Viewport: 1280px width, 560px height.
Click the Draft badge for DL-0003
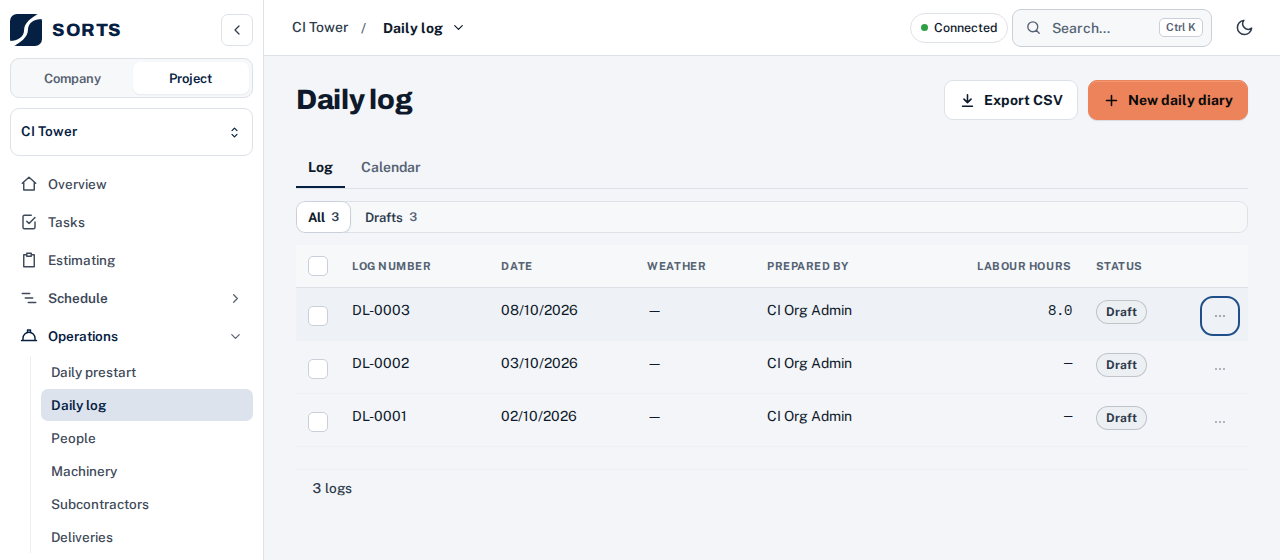(1121, 312)
